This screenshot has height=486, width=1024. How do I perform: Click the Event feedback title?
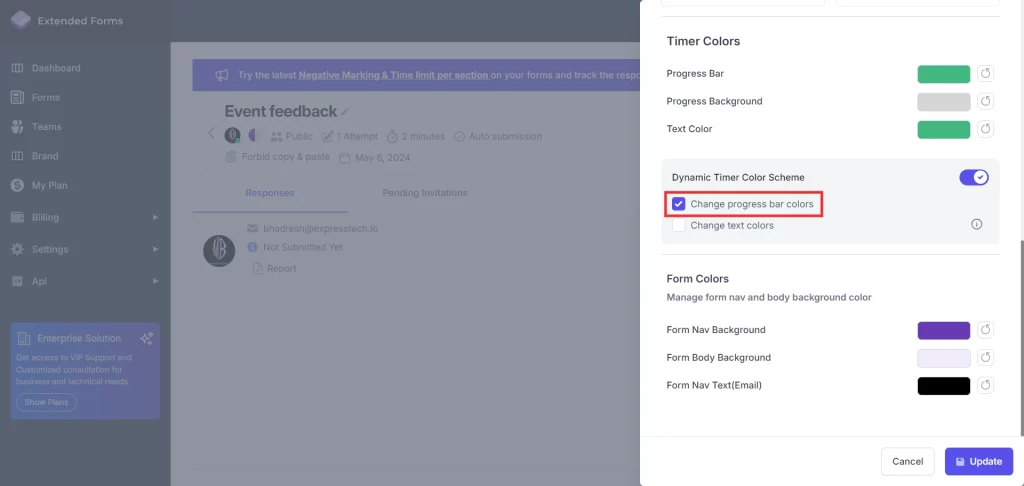tap(281, 111)
